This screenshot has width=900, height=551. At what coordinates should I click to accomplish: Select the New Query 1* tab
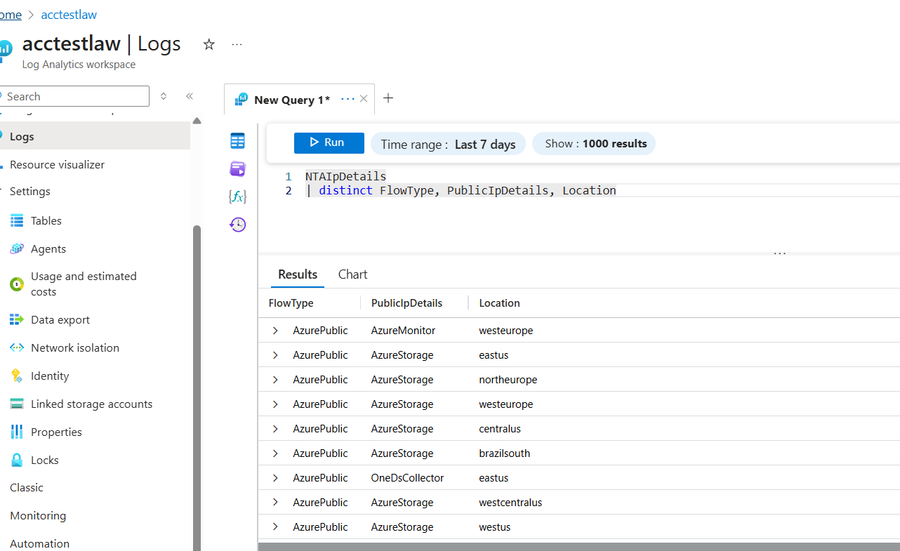292,100
